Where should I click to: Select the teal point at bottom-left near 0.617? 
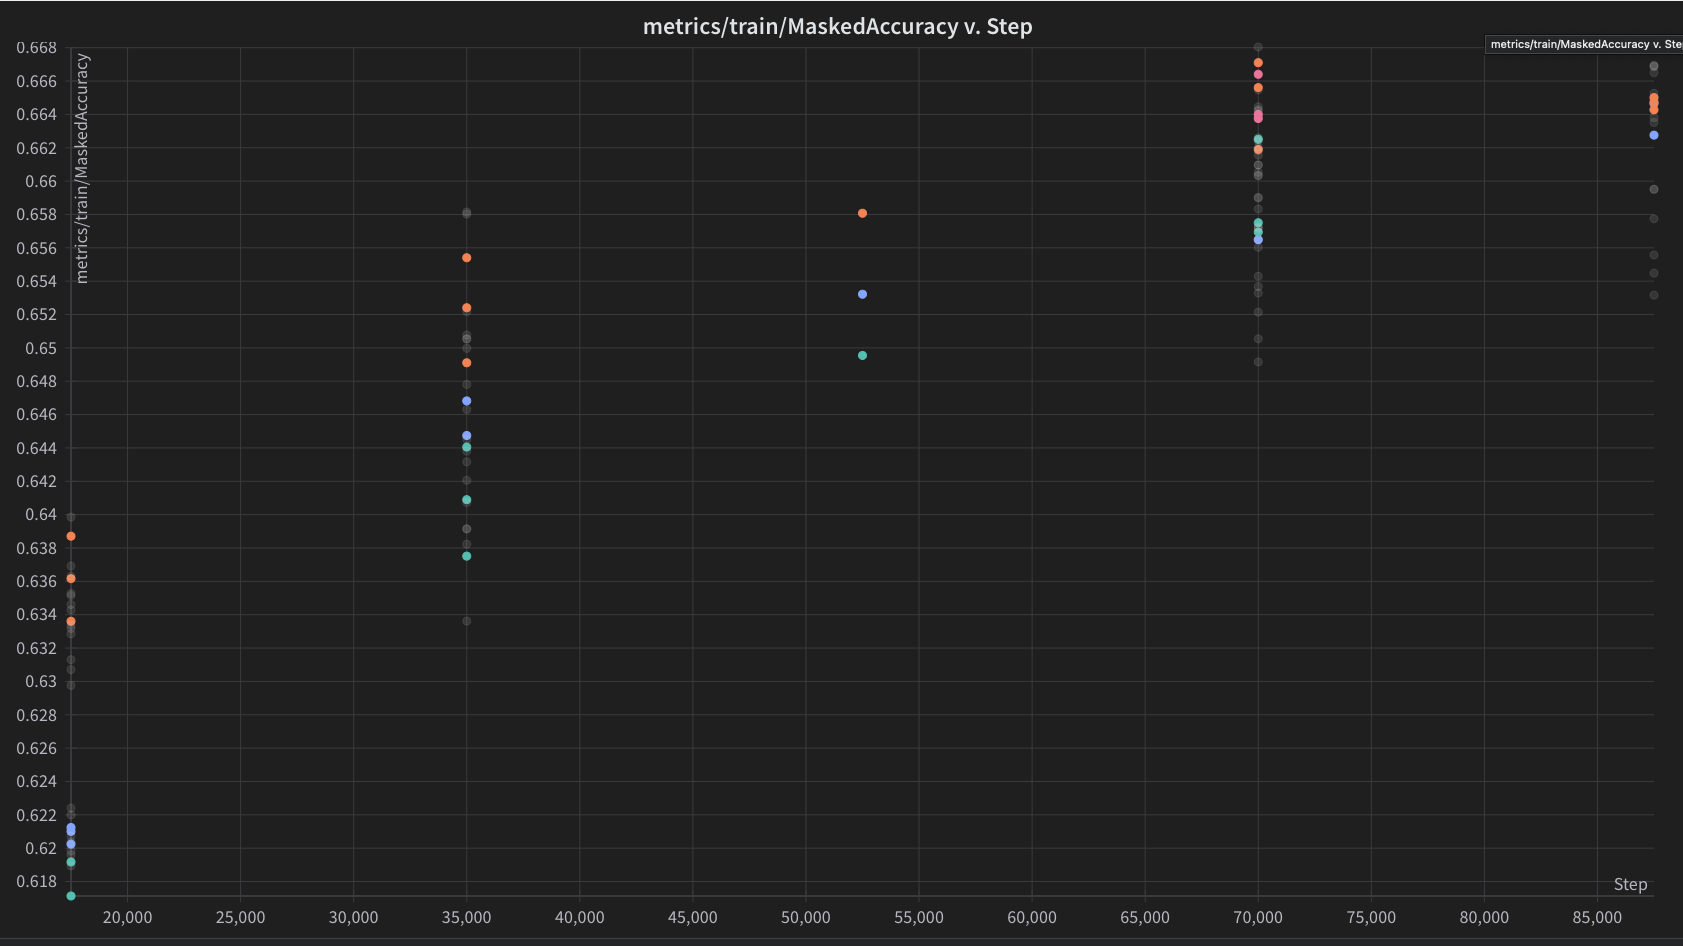pos(71,896)
